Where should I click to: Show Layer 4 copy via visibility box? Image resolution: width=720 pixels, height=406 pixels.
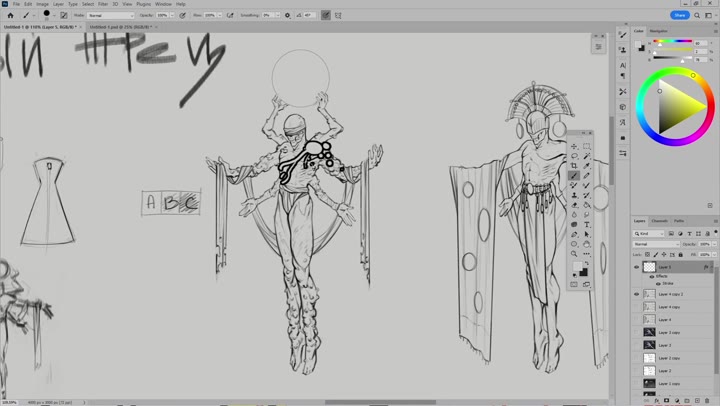pyautogui.click(x=636, y=307)
